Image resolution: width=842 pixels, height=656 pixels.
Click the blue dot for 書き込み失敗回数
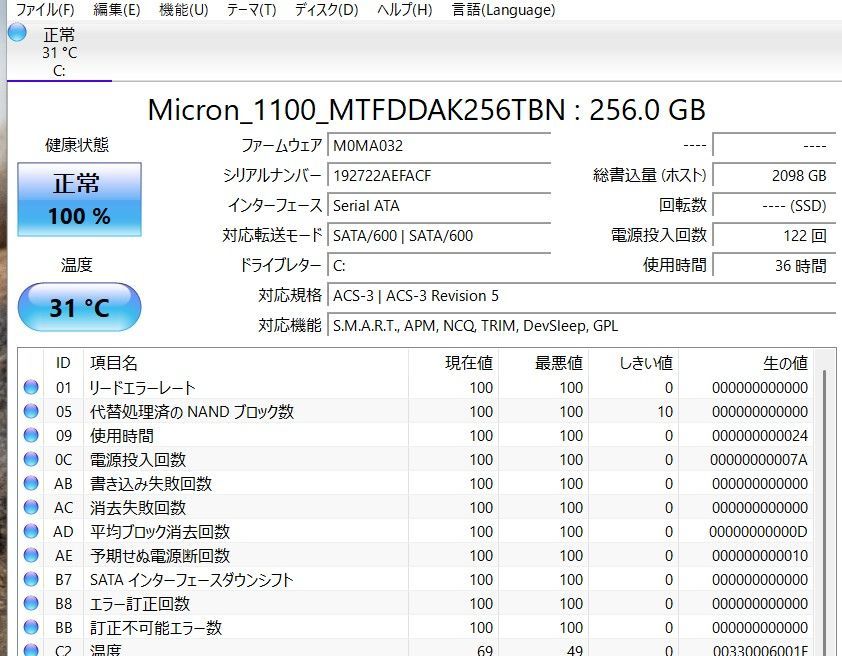(x=33, y=483)
